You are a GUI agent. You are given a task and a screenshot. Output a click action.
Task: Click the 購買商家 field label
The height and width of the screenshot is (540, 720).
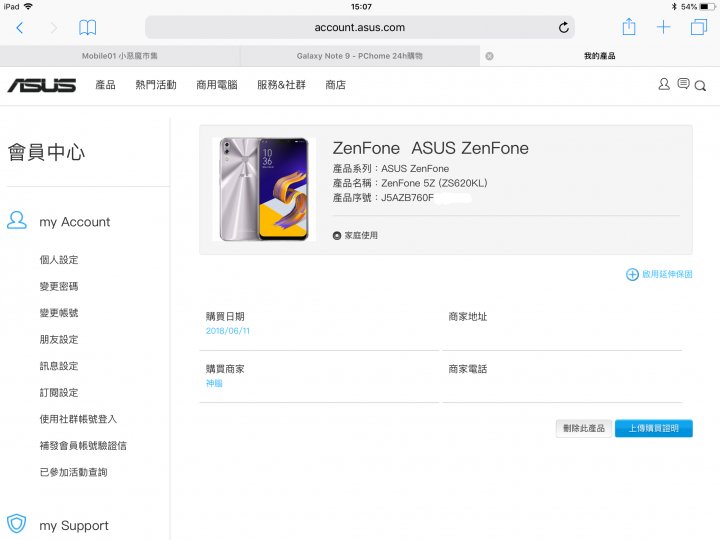click(x=225, y=369)
